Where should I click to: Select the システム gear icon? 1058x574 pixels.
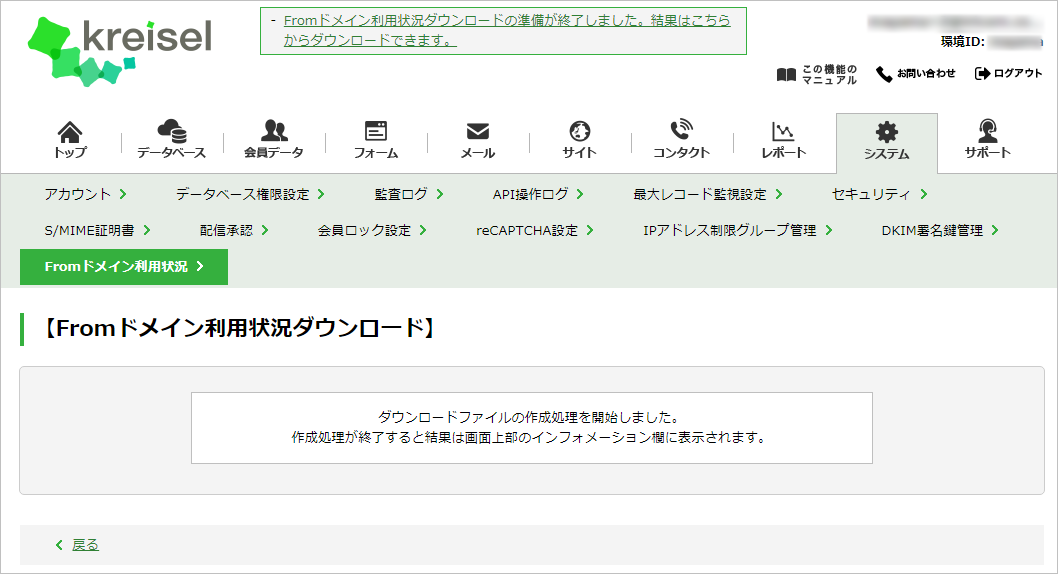(887, 132)
